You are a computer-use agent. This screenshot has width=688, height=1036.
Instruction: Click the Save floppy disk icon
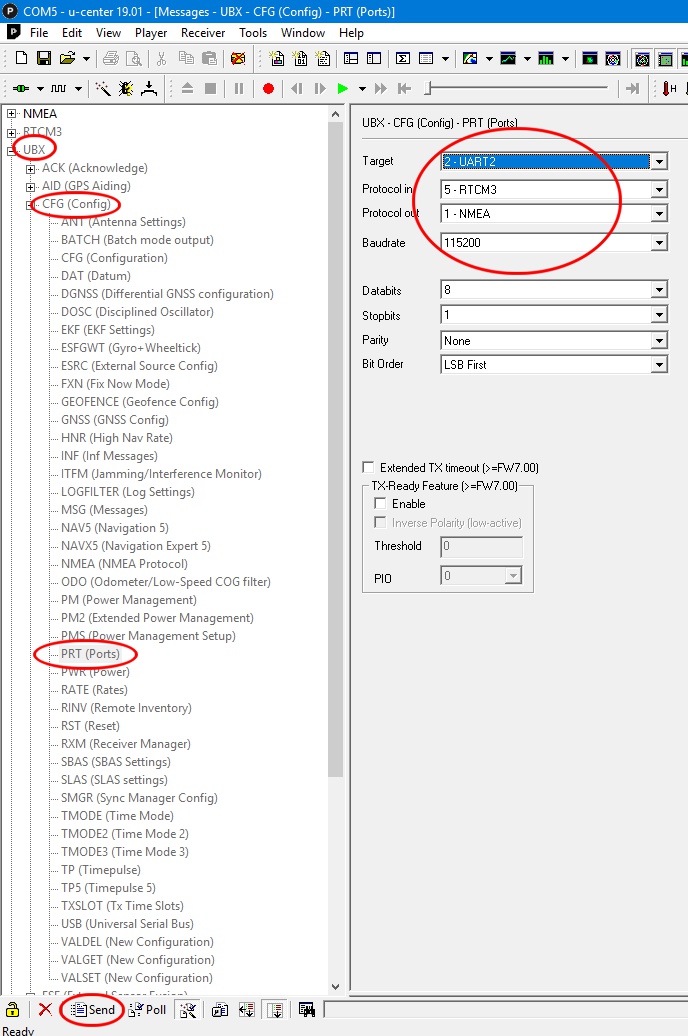pos(44,59)
